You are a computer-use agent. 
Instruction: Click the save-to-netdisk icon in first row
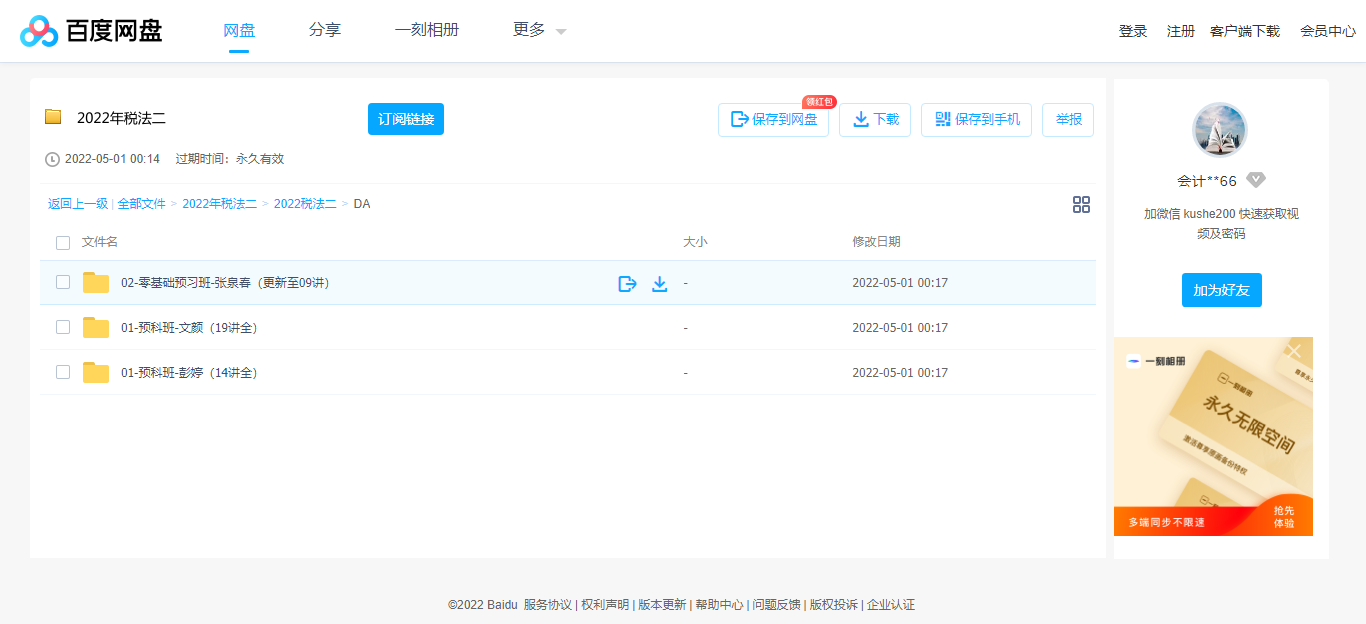coord(627,284)
